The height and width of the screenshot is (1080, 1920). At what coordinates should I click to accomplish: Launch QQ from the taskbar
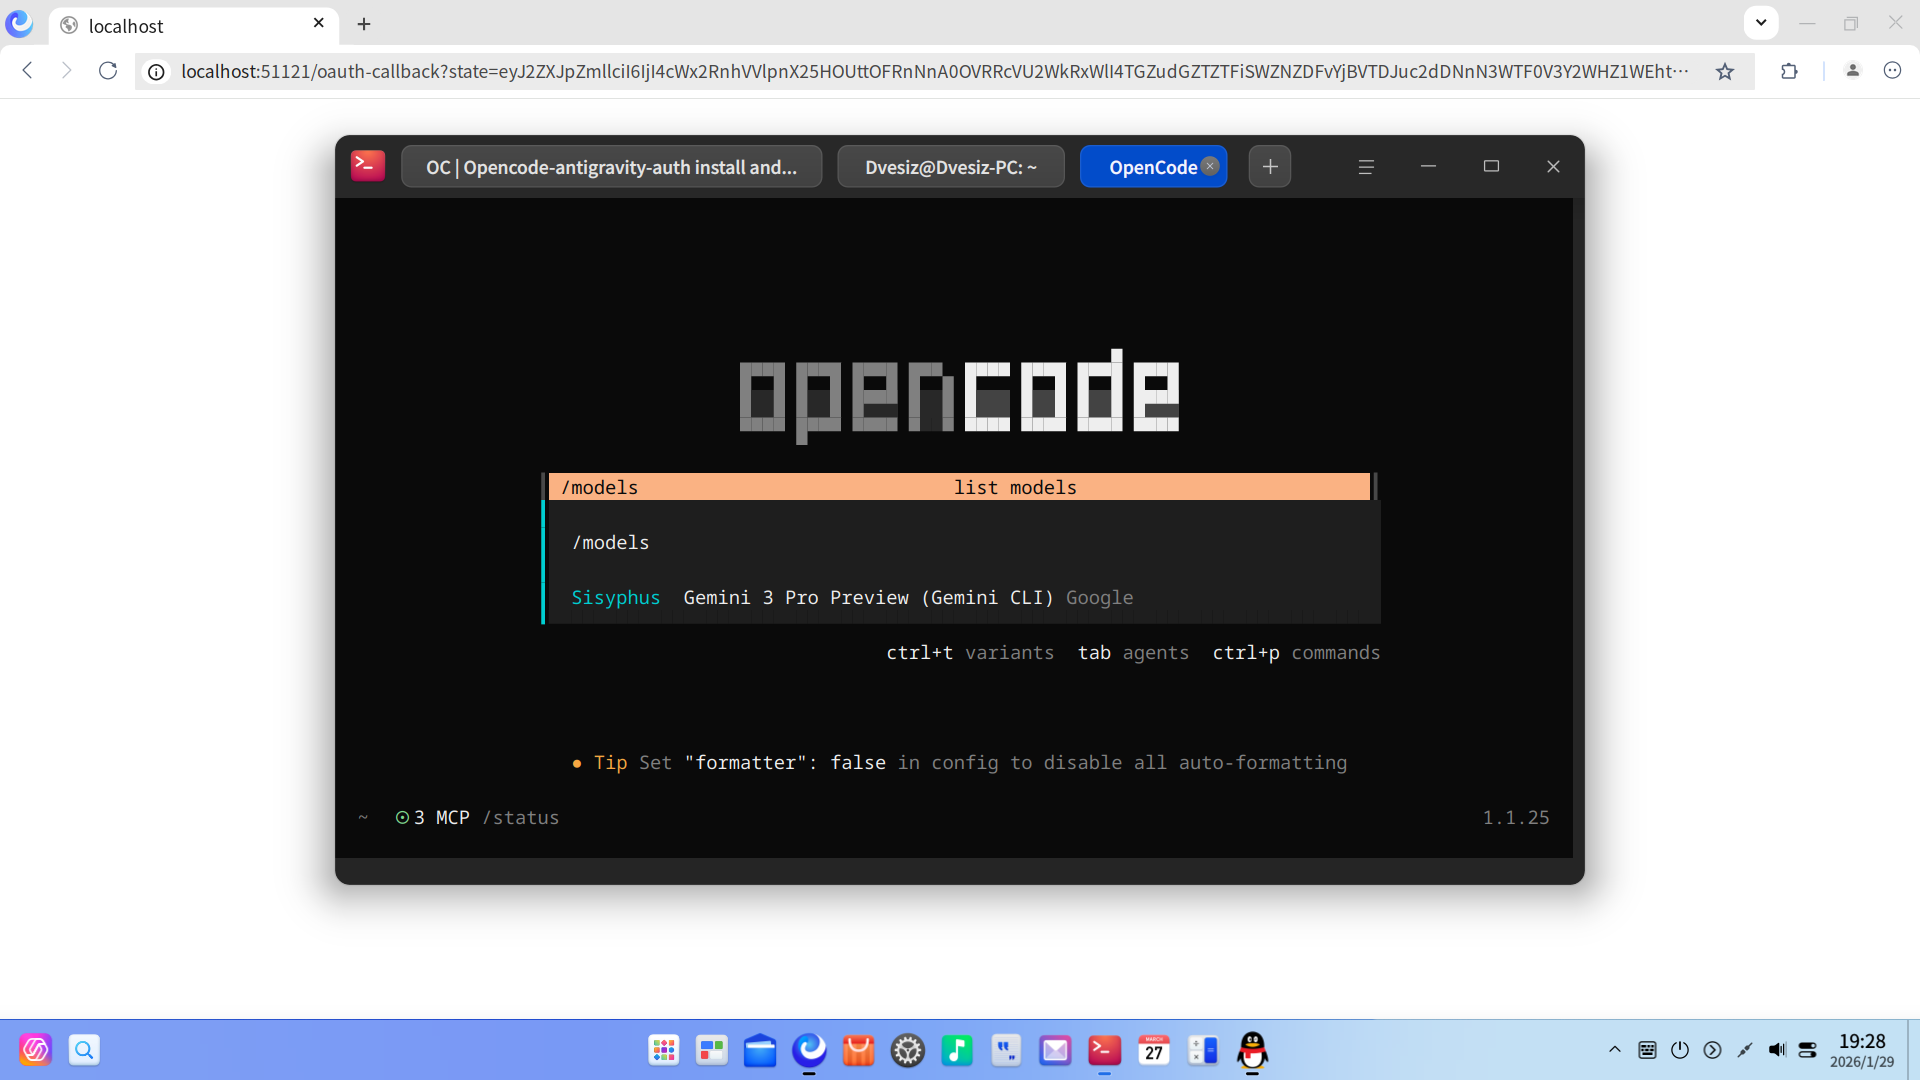click(1251, 1050)
